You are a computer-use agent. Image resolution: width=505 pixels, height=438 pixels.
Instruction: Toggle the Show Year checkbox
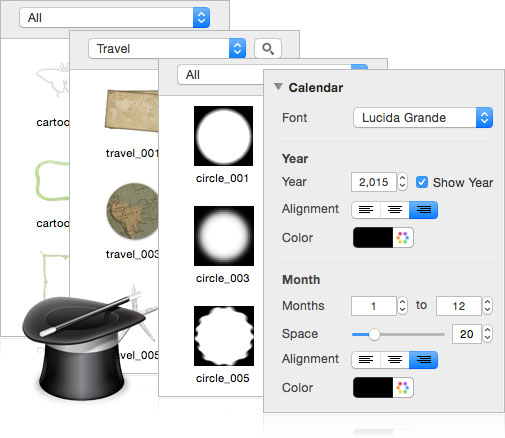[x=422, y=182]
